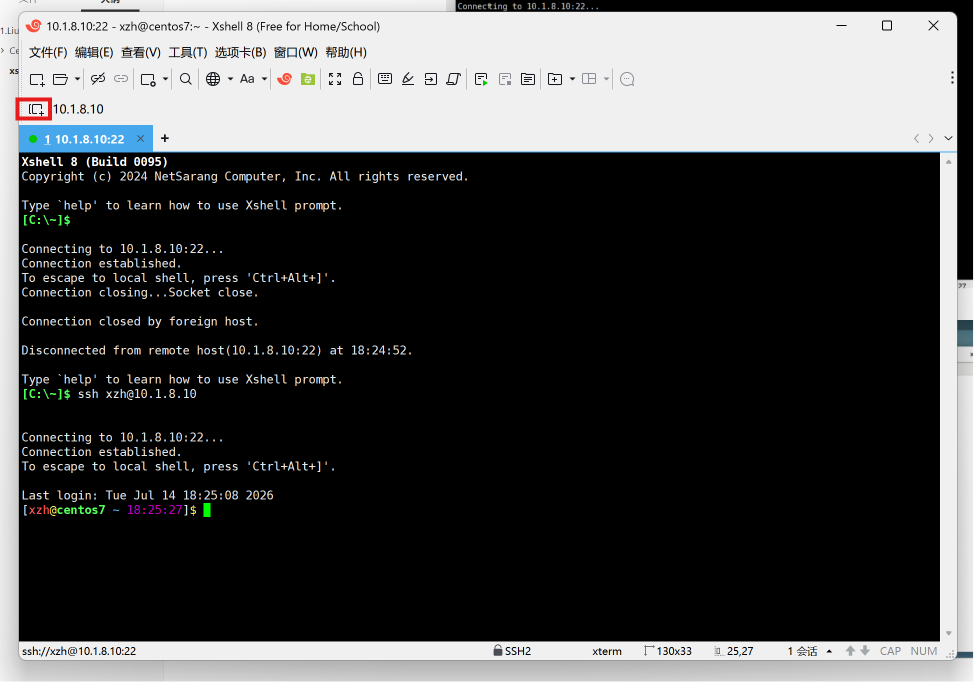This screenshot has width=974, height=682.
Task: Open the 编辑(E) menu
Action: [x=94, y=52]
